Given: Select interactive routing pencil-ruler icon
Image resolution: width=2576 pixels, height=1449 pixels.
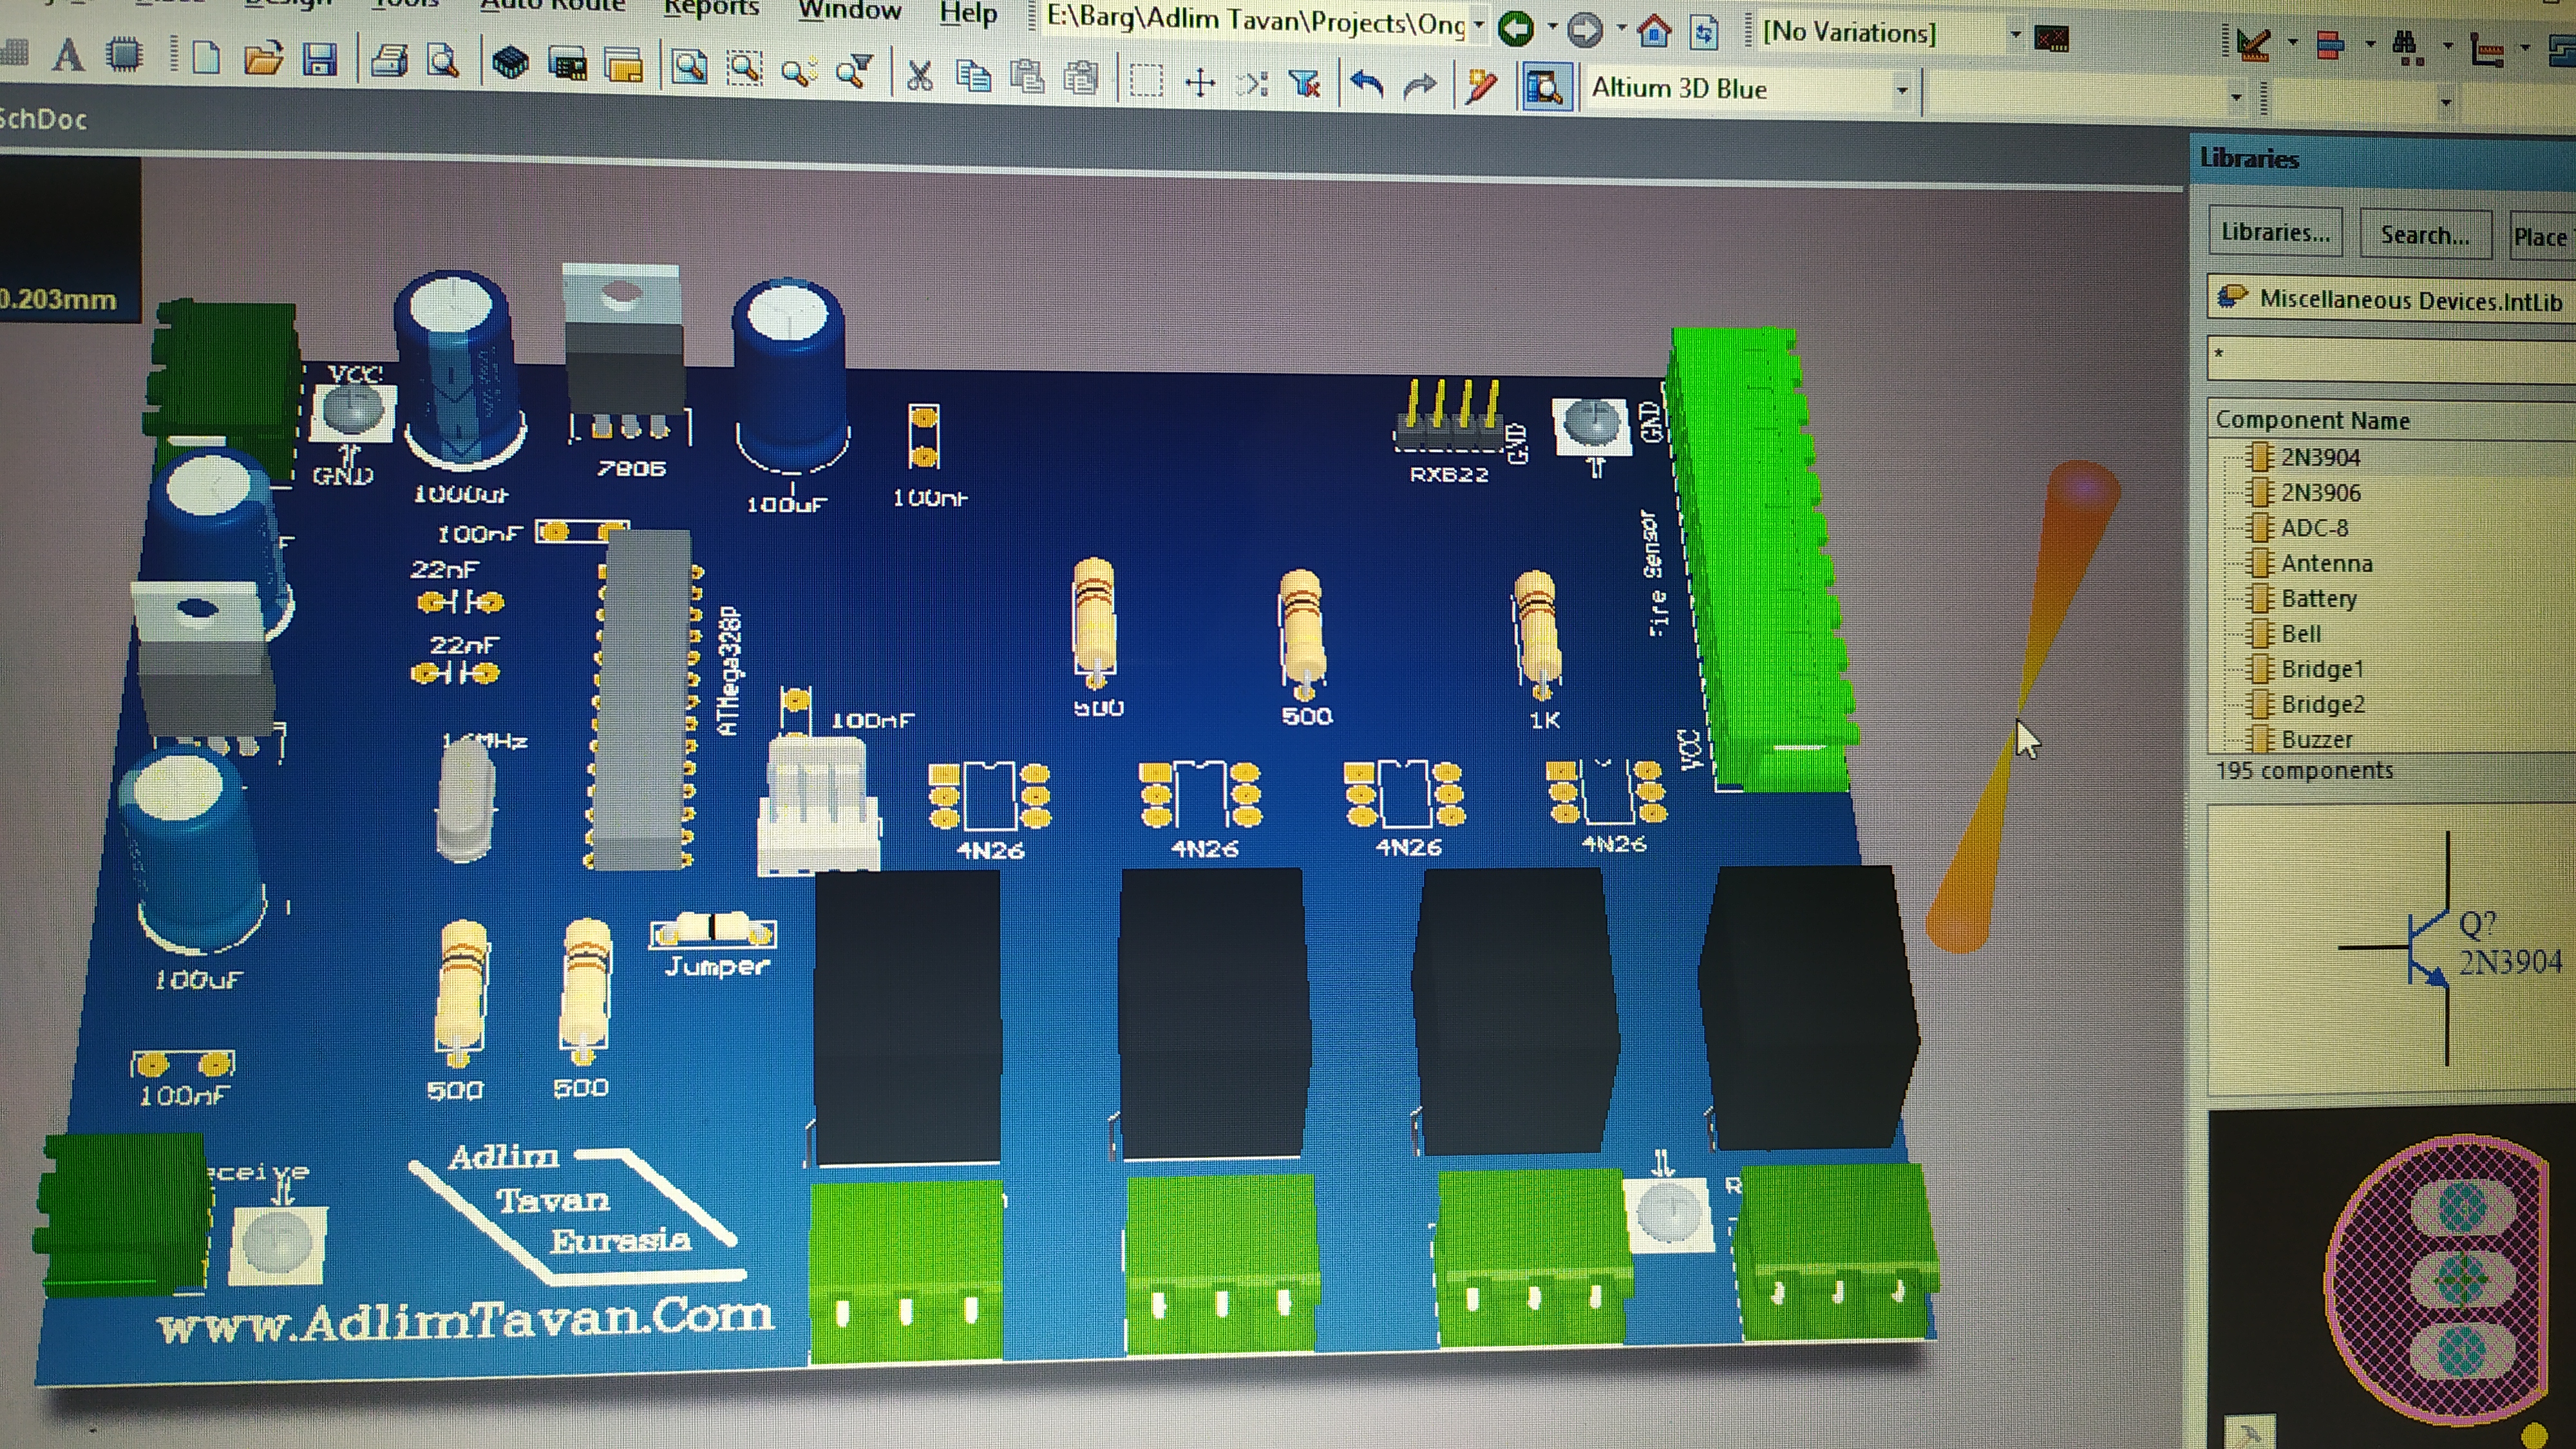Looking at the screenshot, I should [x=2253, y=44].
